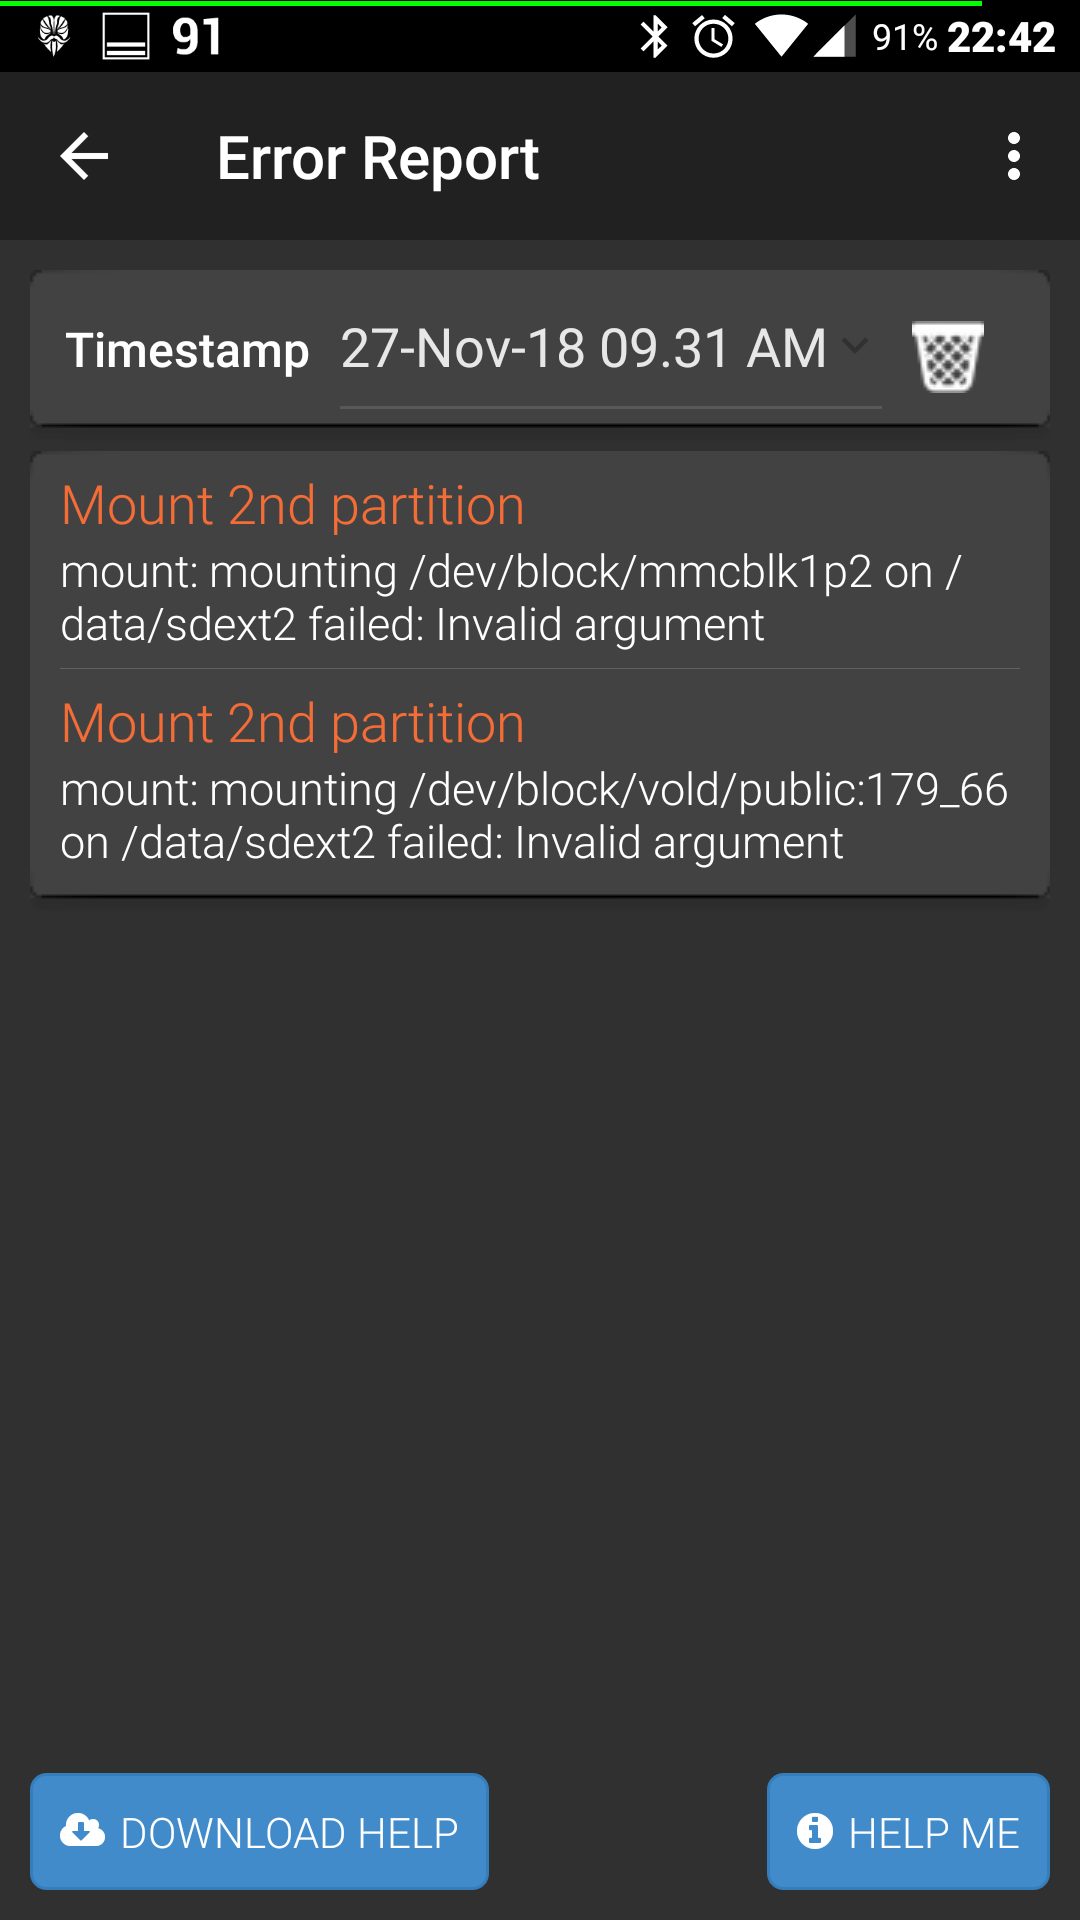
Task: Expand the timestamp dropdown arrow
Action: point(855,346)
